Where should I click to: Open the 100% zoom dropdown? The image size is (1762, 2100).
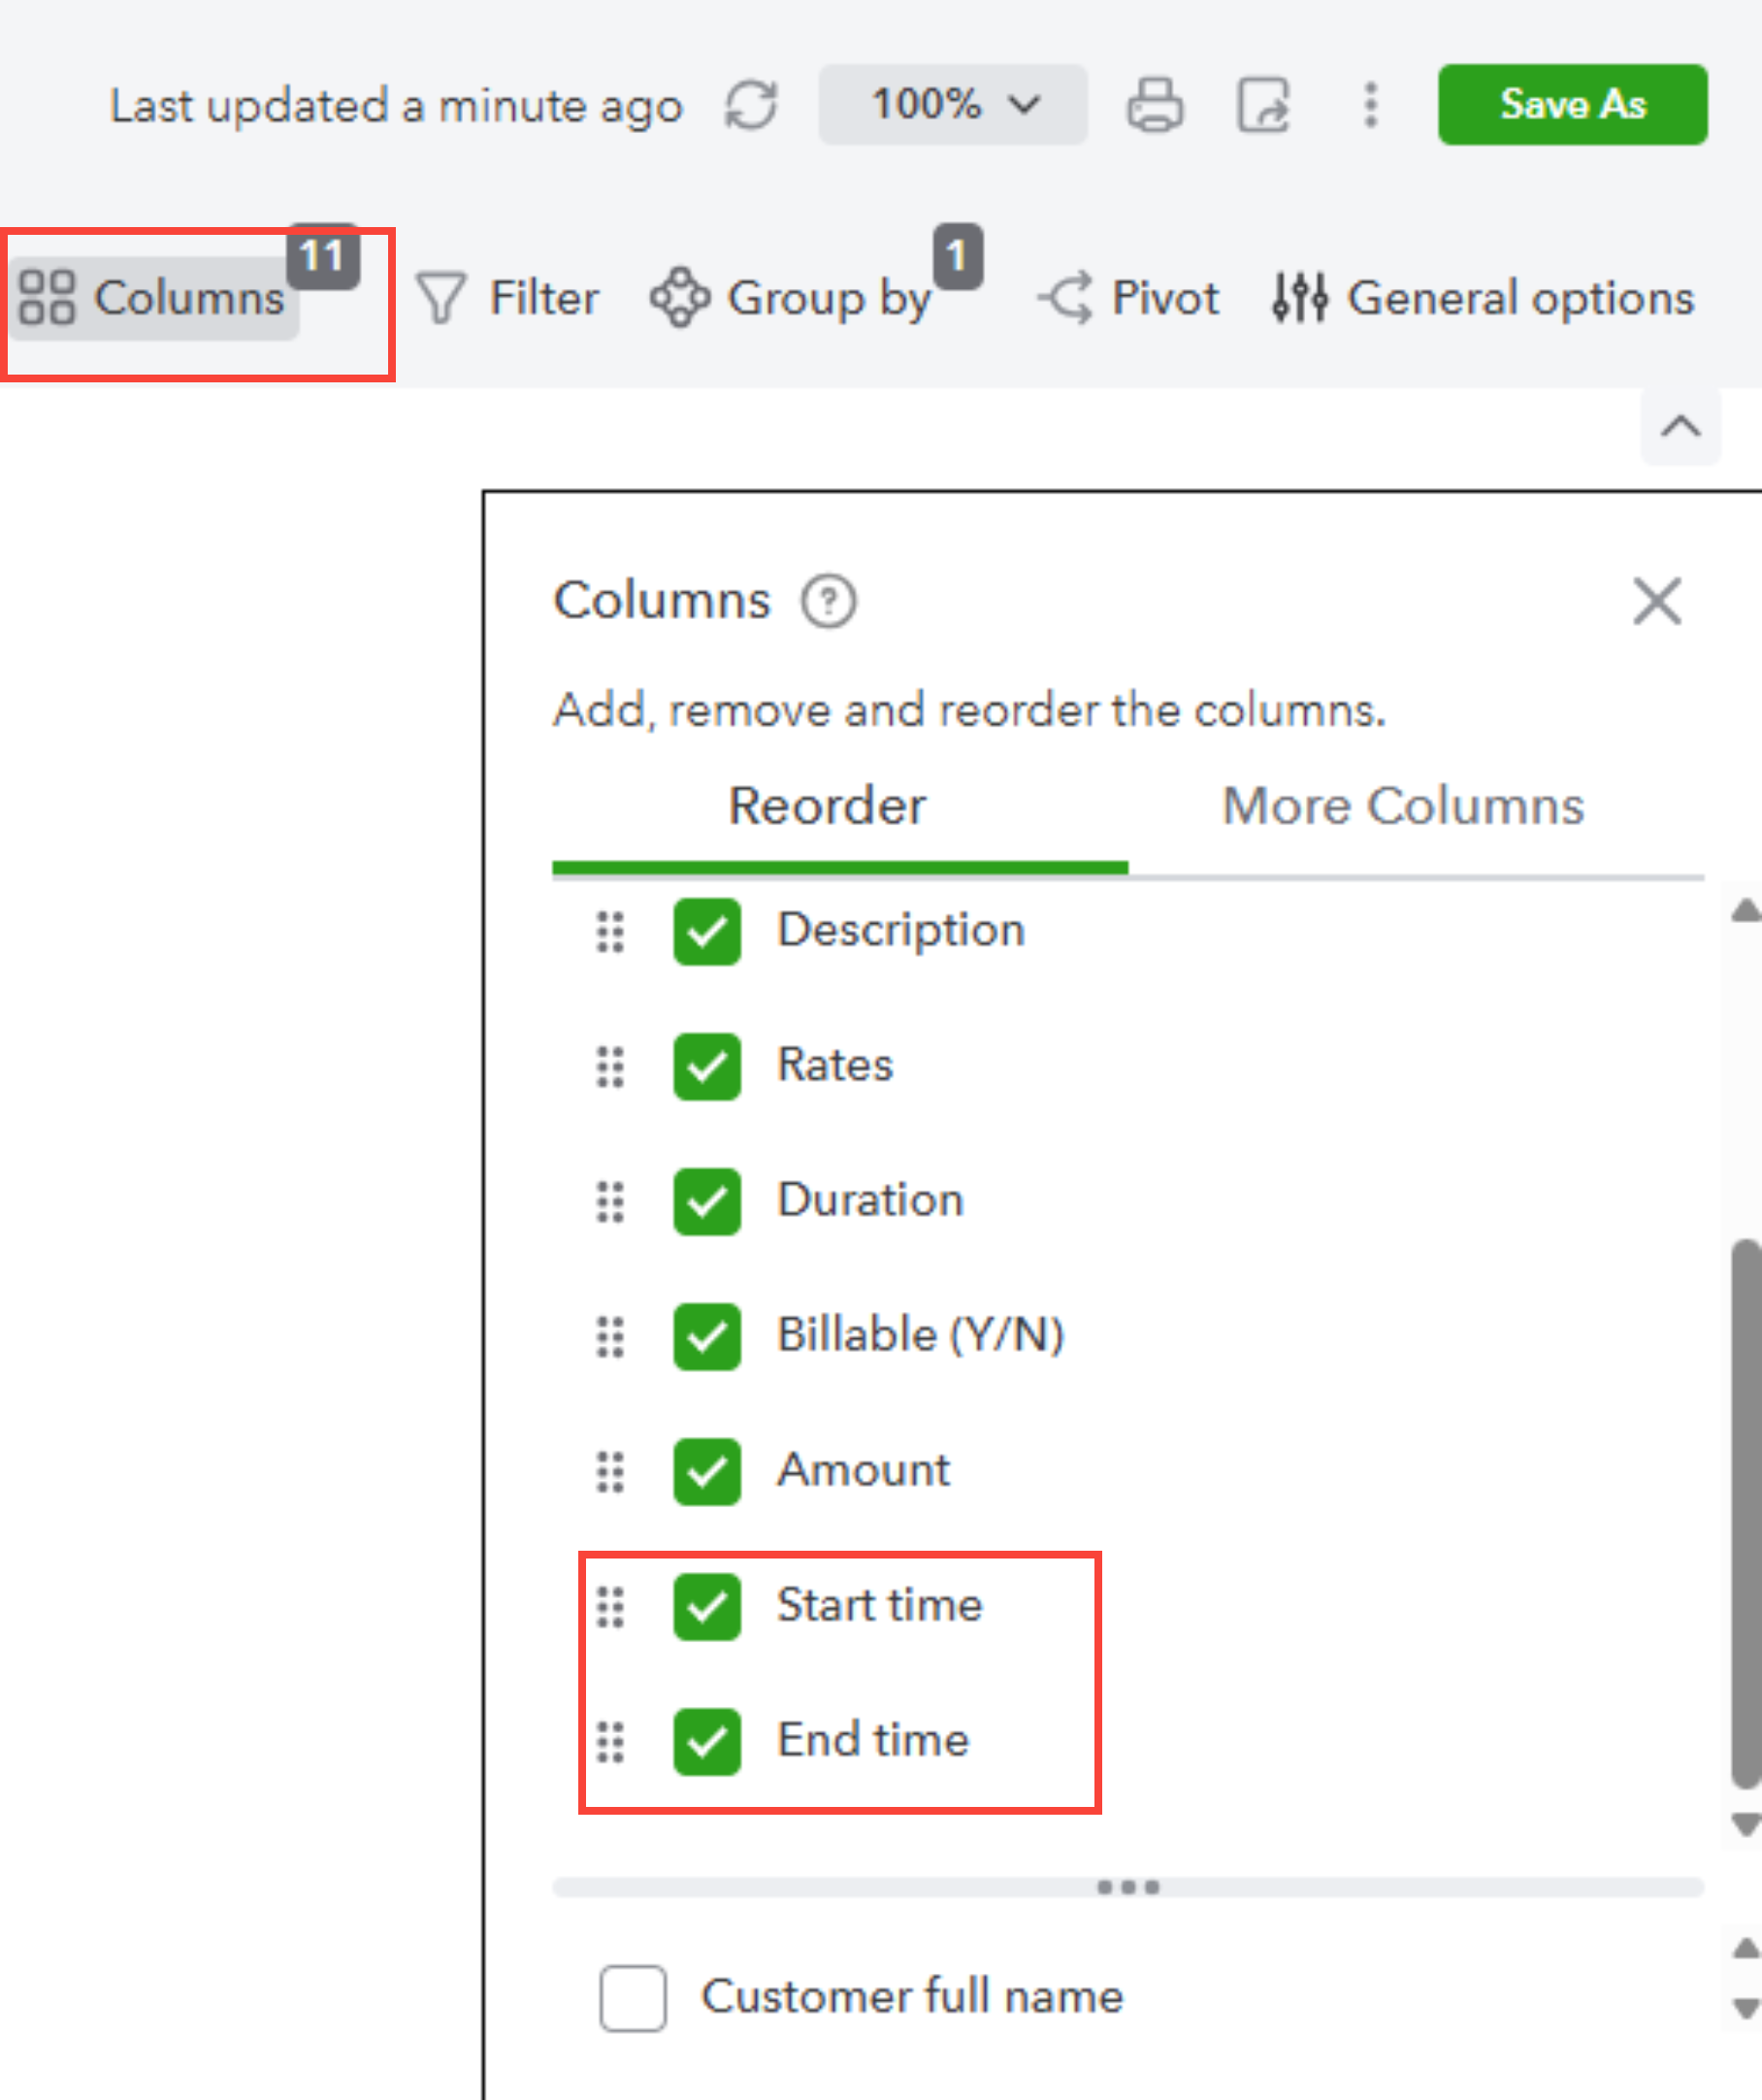coord(952,105)
